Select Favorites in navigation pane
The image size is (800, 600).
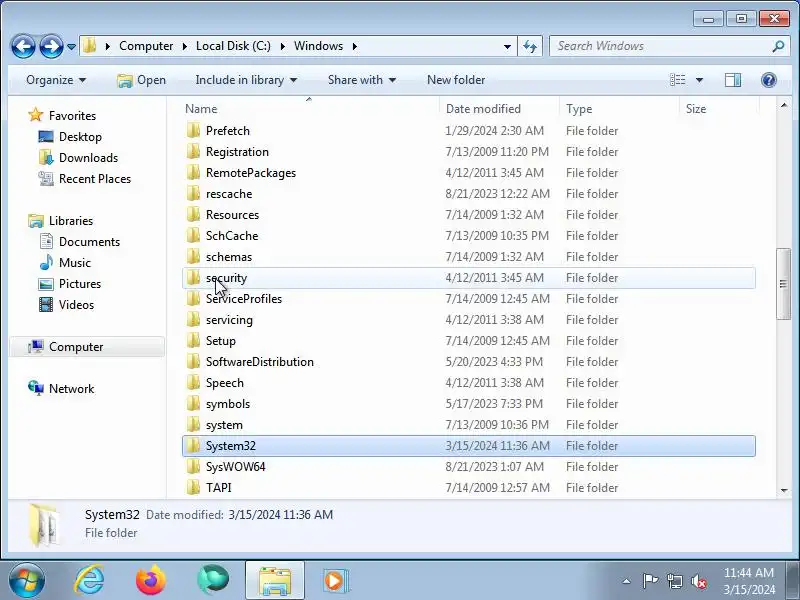coord(72,116)
